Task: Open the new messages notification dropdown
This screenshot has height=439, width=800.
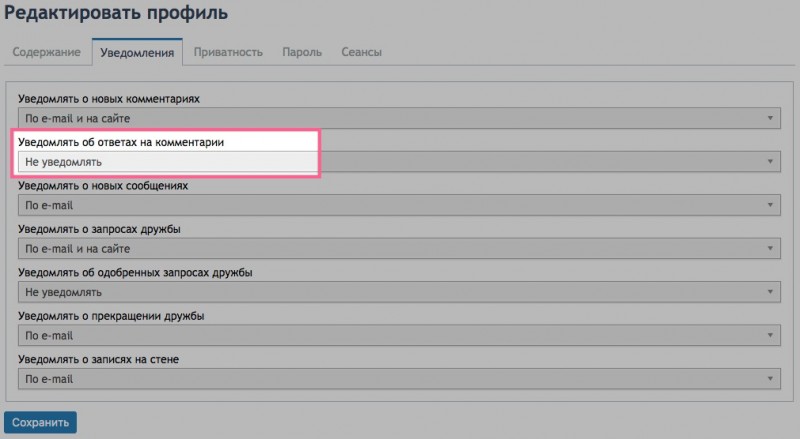Action: [399, 205]
